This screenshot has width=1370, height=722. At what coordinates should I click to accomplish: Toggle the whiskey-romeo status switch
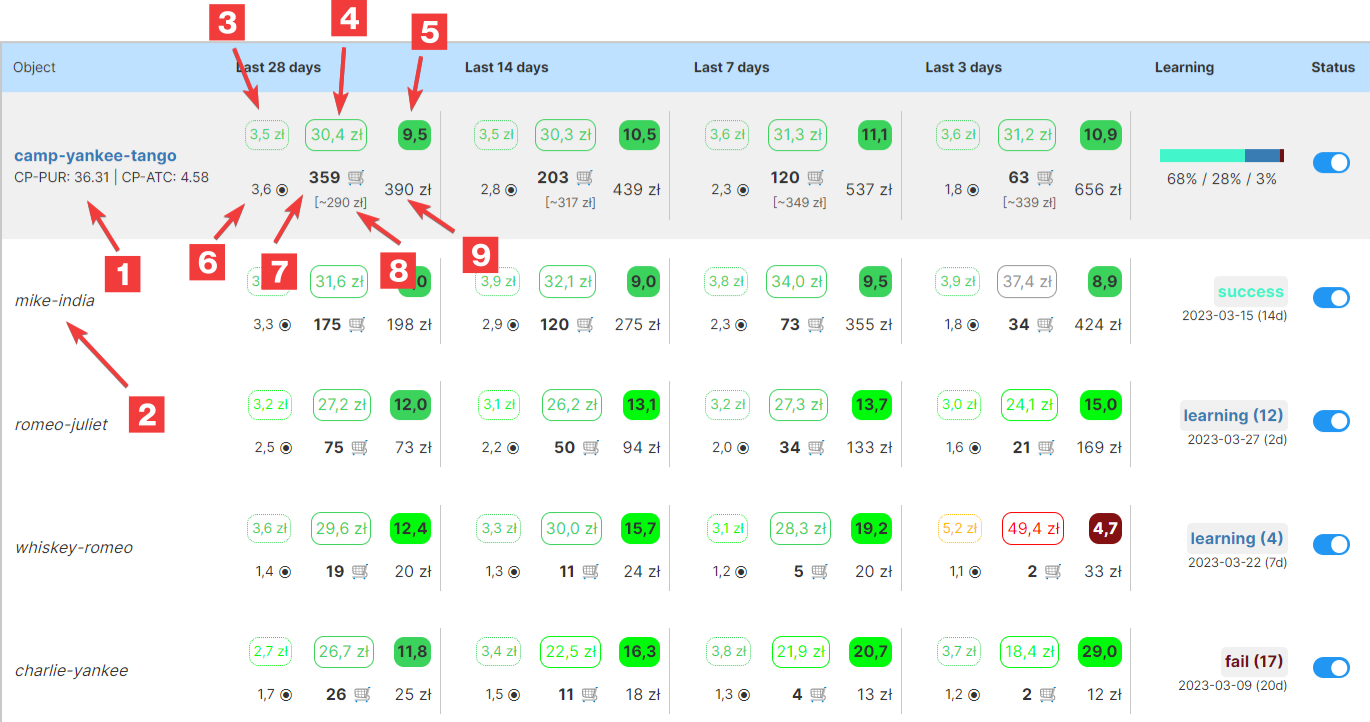coord(1331,544)
